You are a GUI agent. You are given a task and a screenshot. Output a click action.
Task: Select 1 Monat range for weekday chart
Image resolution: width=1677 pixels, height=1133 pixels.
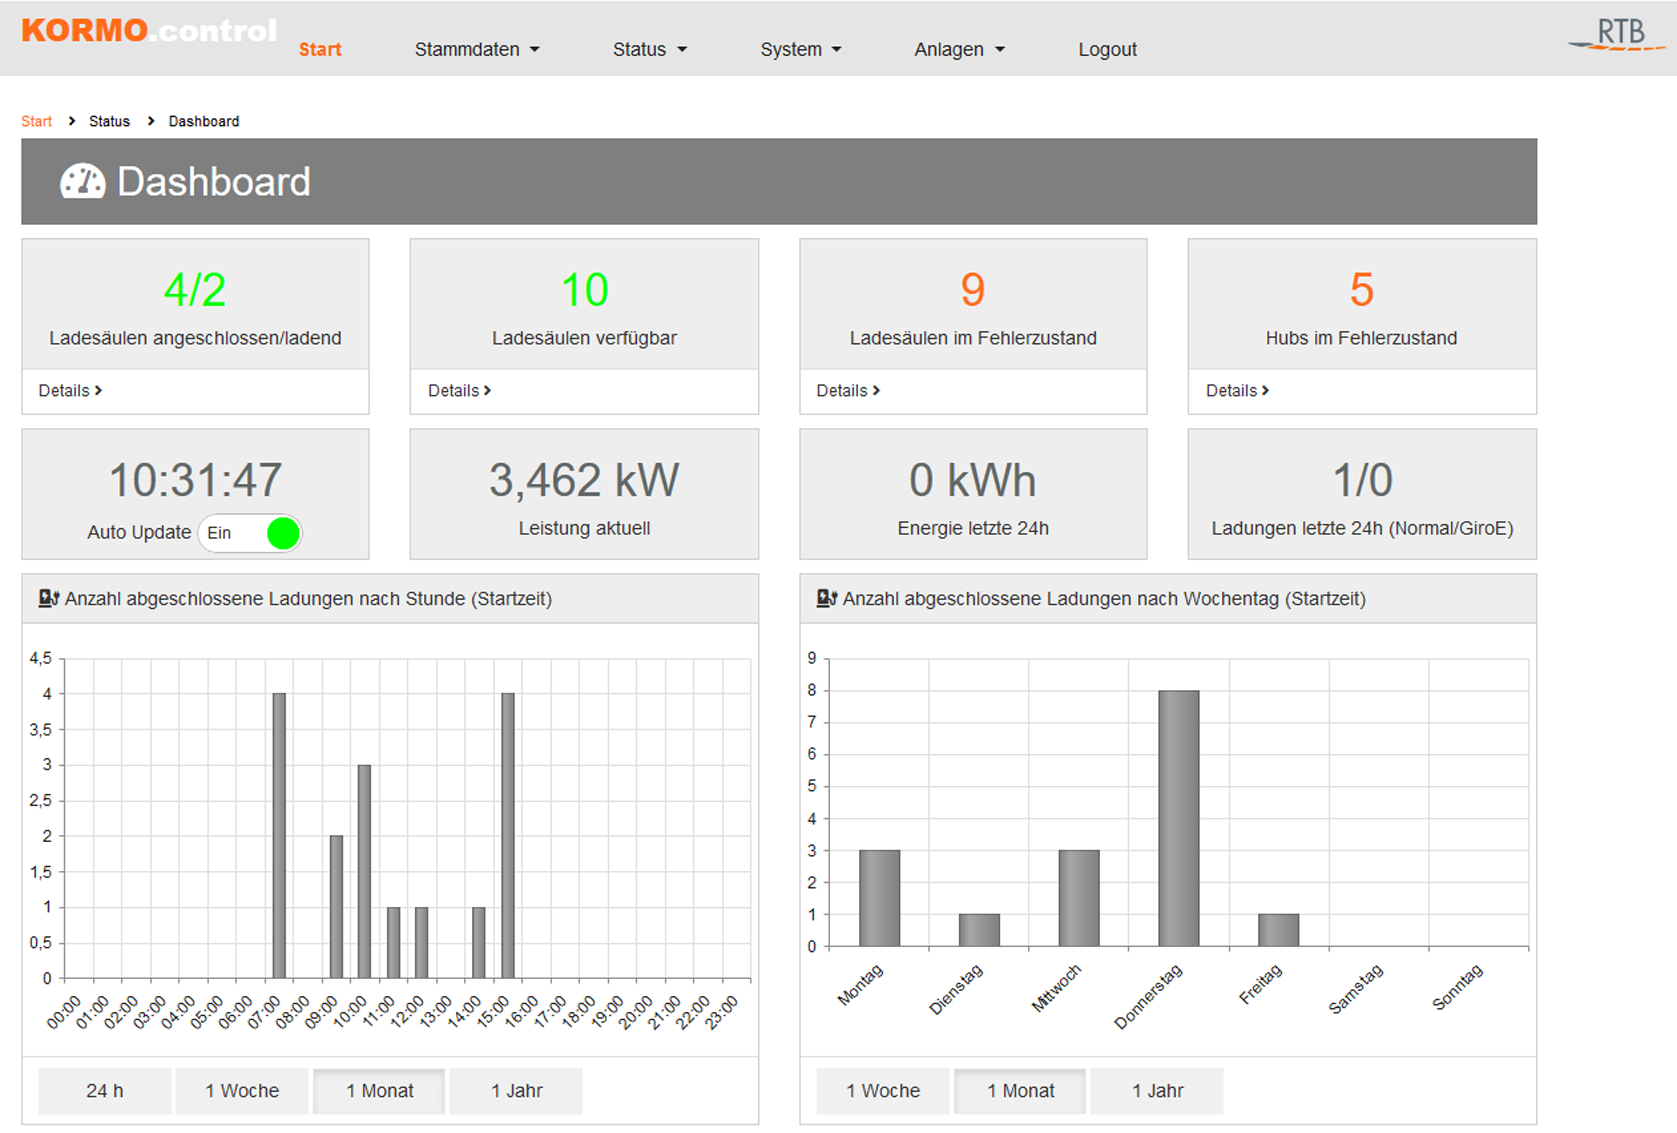pyautogui.click(x=1020, y=1091)
